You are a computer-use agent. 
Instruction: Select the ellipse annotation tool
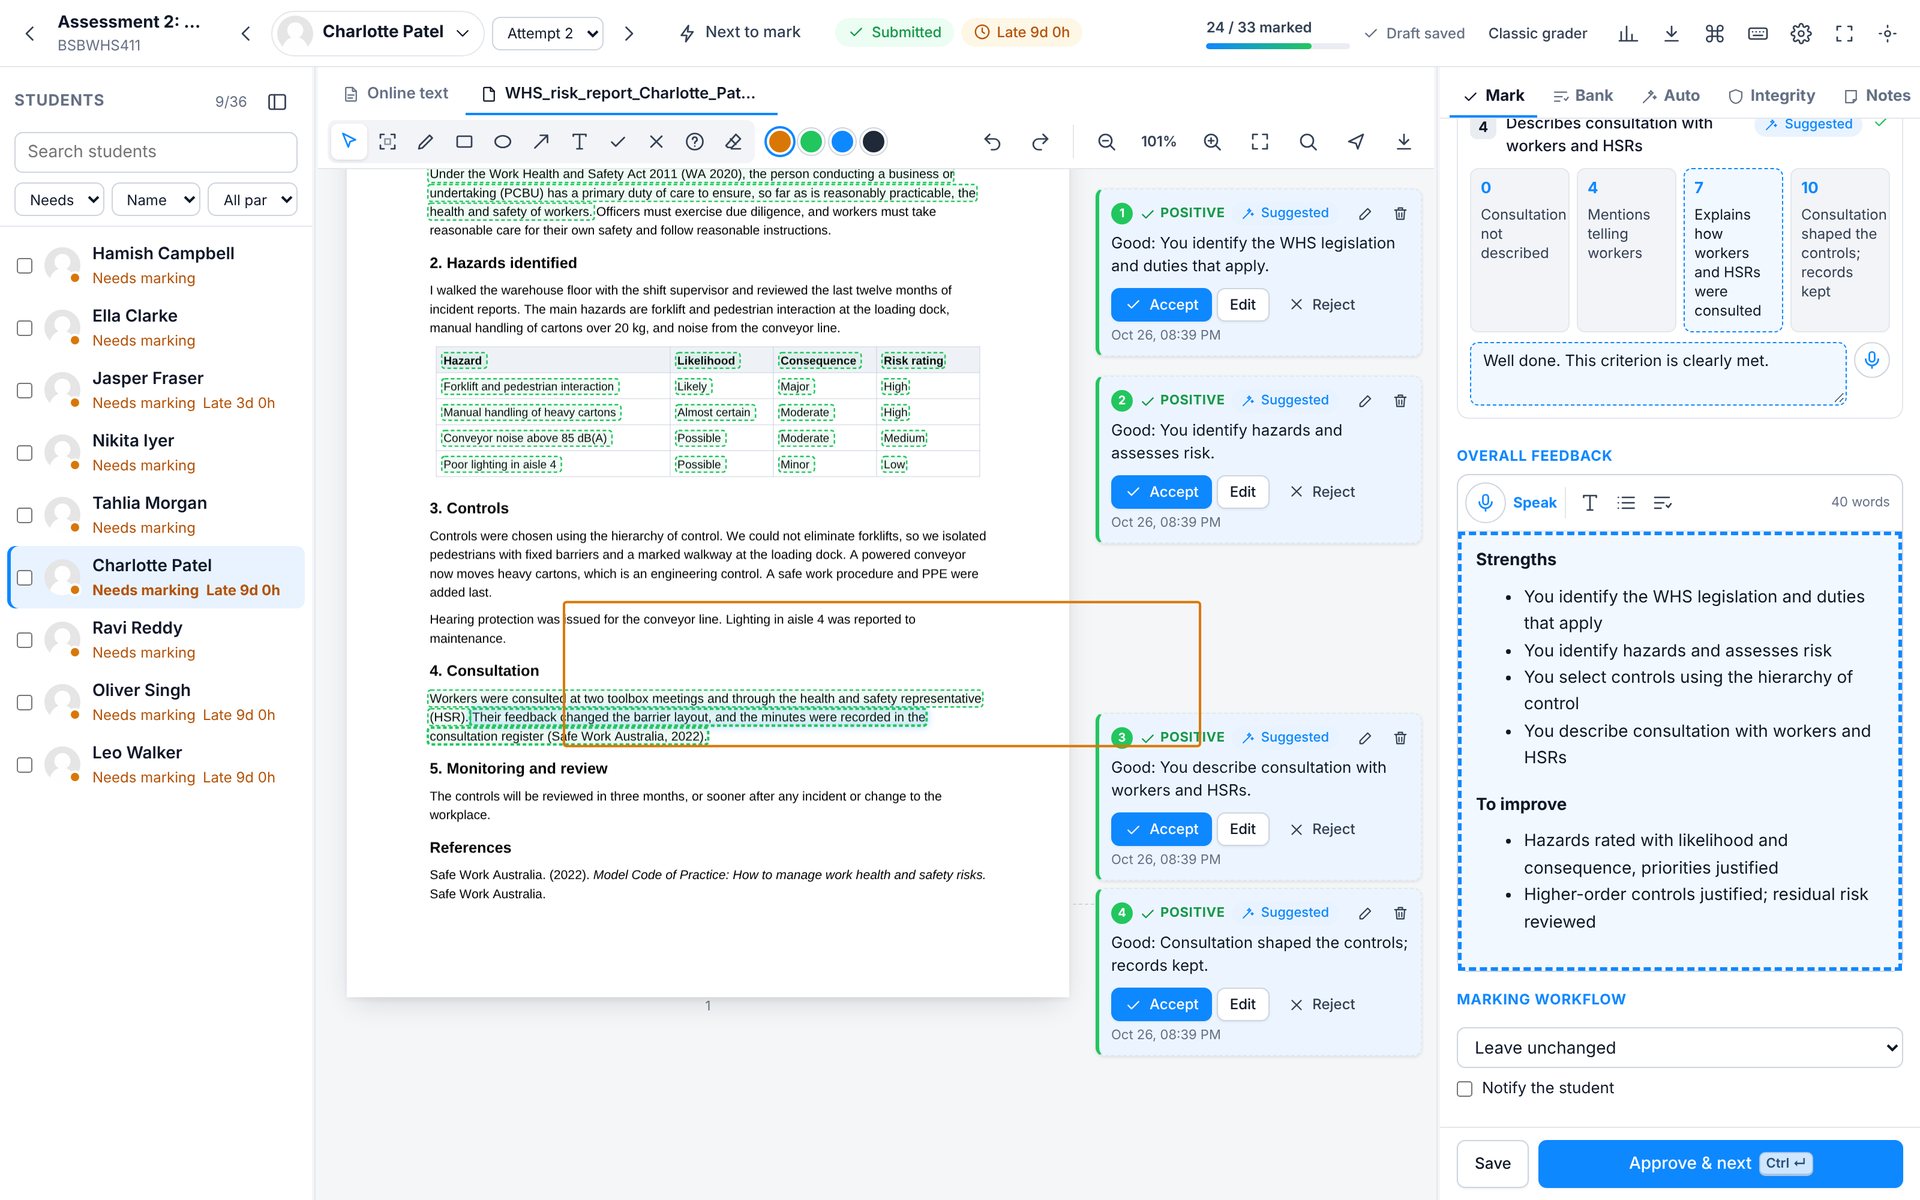(x=502, y=142)
